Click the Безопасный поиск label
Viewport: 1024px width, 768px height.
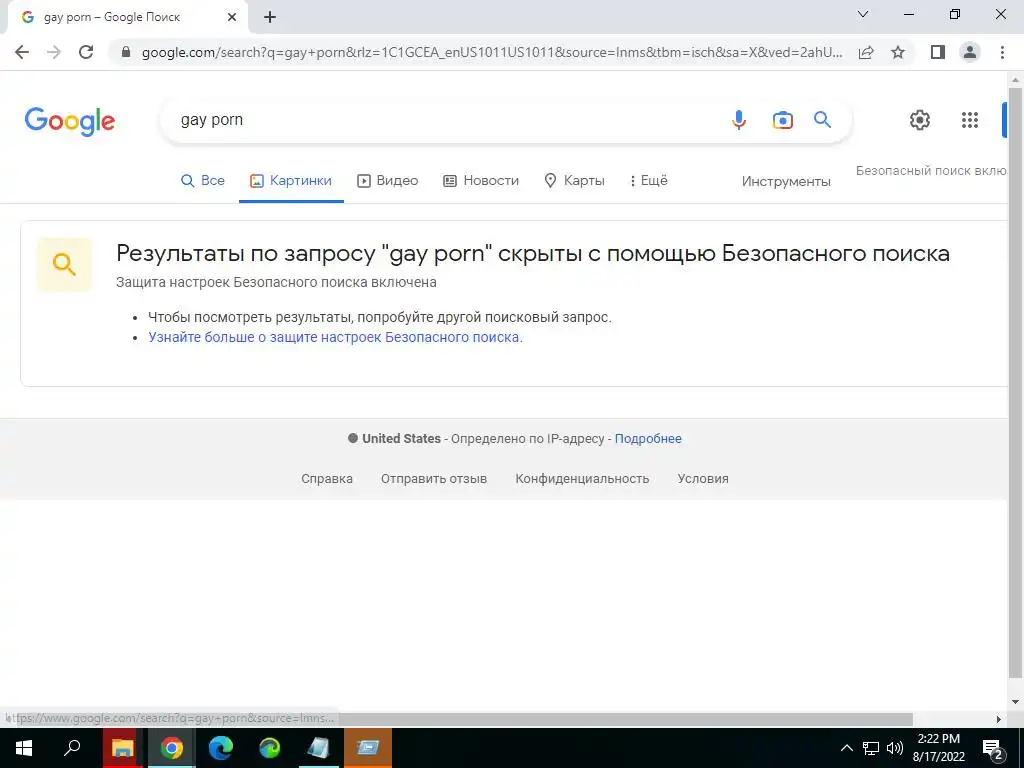(x=932, y=170)
